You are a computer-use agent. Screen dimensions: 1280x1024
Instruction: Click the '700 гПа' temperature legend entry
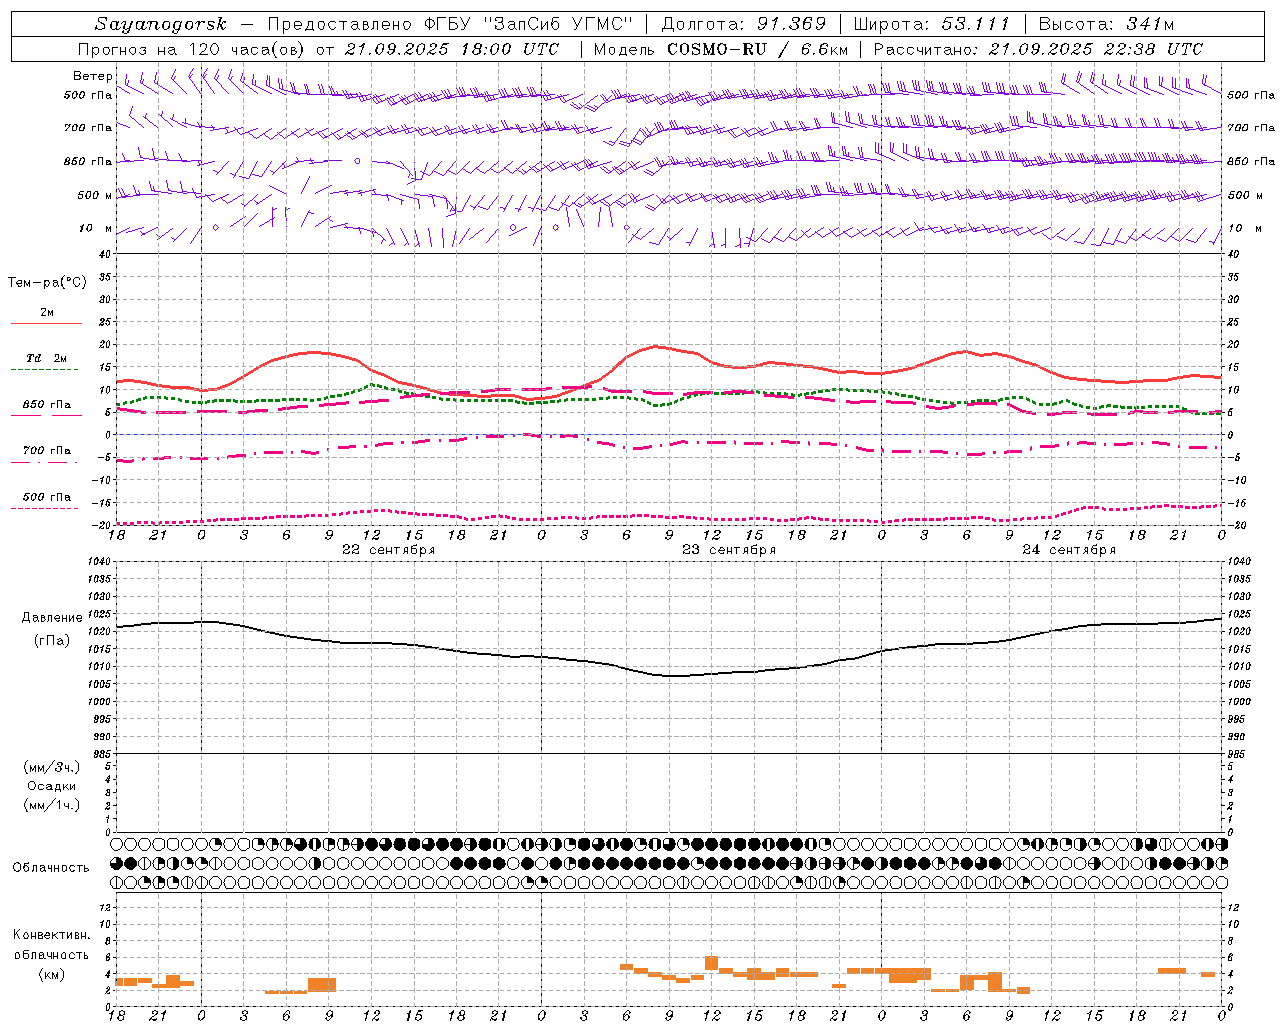tap(47, 451)
